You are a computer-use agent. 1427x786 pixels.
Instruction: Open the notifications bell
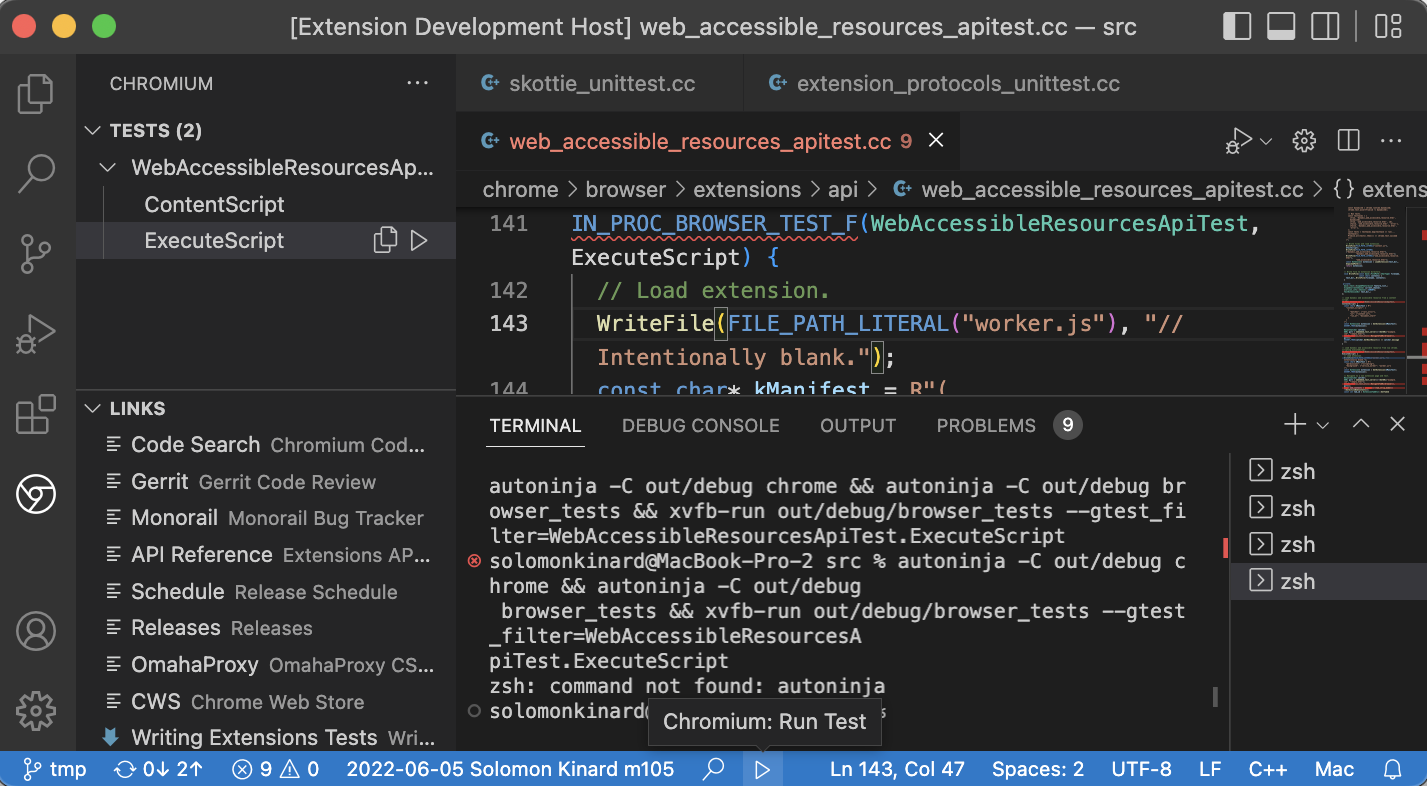(x=1392, y=769)
